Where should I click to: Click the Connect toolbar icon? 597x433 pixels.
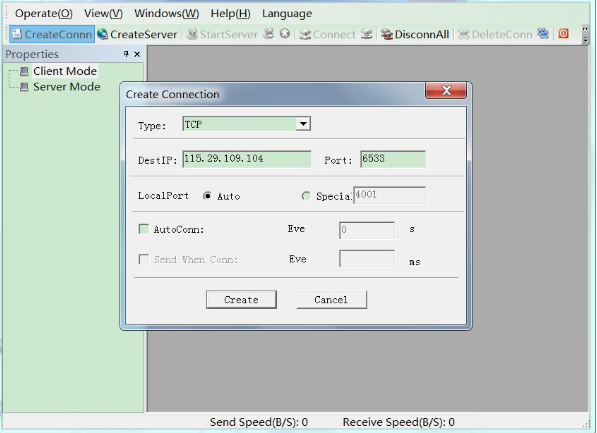pos(305,34)
